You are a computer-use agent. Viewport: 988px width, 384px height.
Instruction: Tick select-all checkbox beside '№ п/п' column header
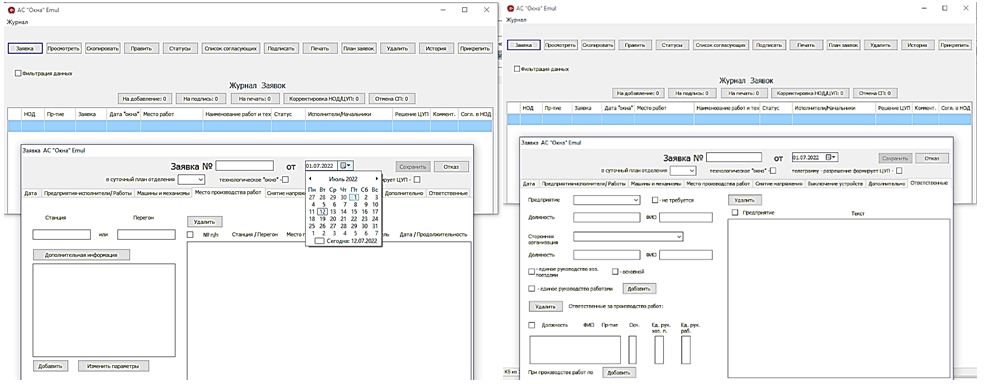point(190,235)
